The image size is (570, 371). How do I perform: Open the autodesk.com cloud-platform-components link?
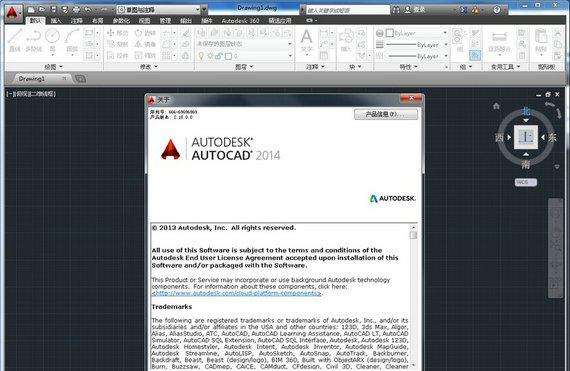coord(237,293)
